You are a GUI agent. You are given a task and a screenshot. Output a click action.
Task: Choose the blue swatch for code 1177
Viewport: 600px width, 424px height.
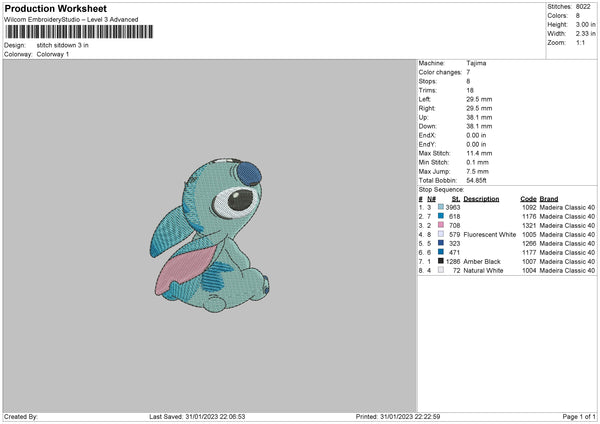pyautogui.click(x=441, y=252)
